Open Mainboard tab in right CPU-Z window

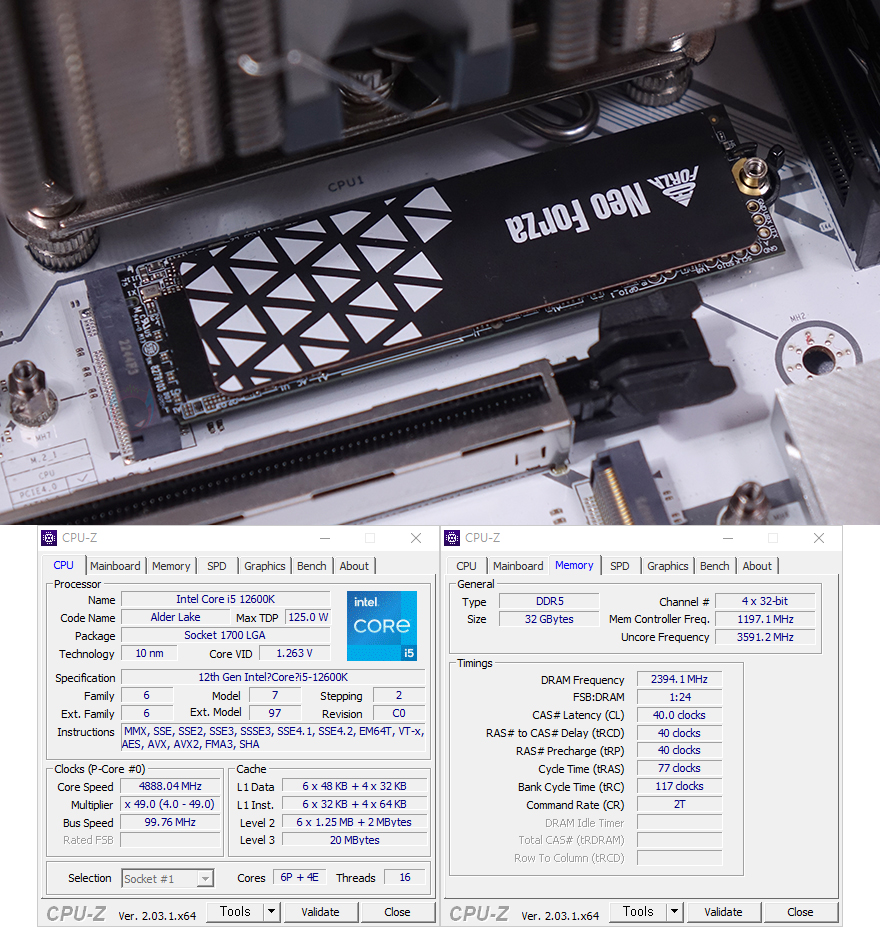[x=518, y=566]
